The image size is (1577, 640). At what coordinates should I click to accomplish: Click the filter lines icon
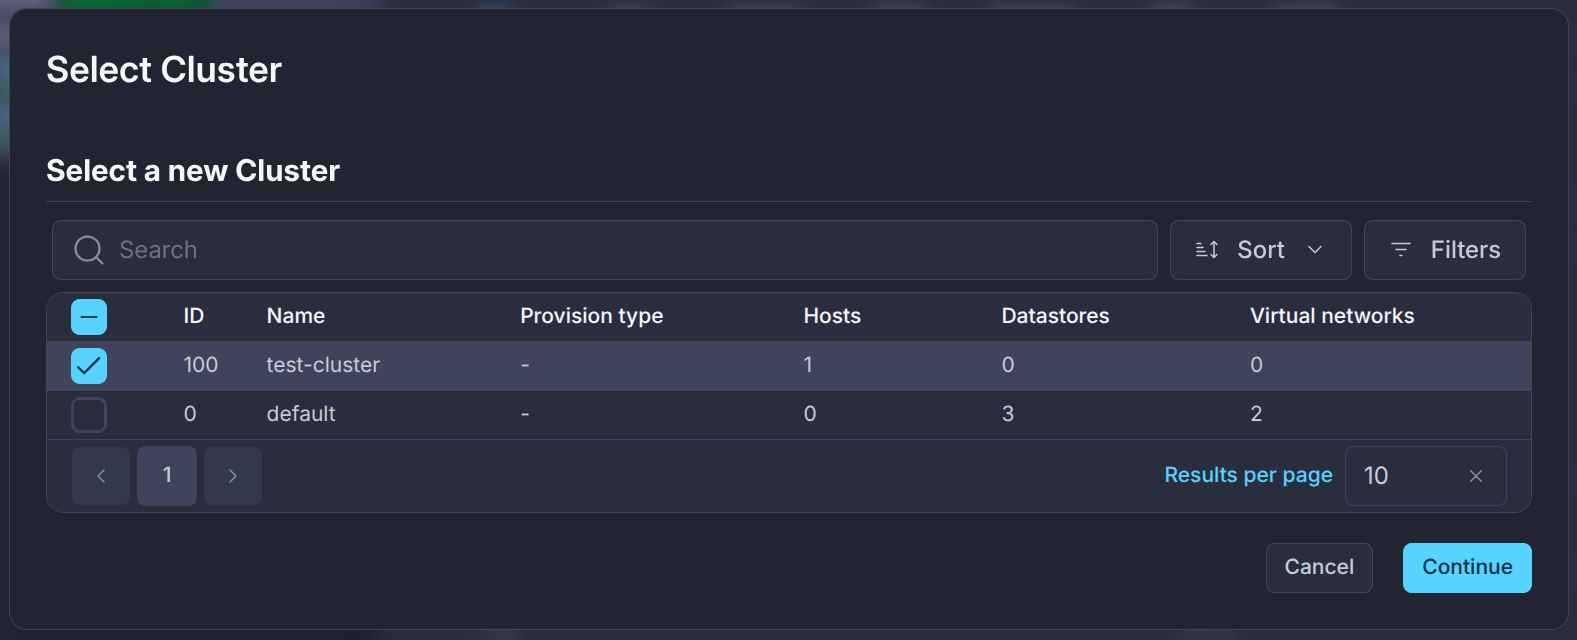pos(1401,250)
